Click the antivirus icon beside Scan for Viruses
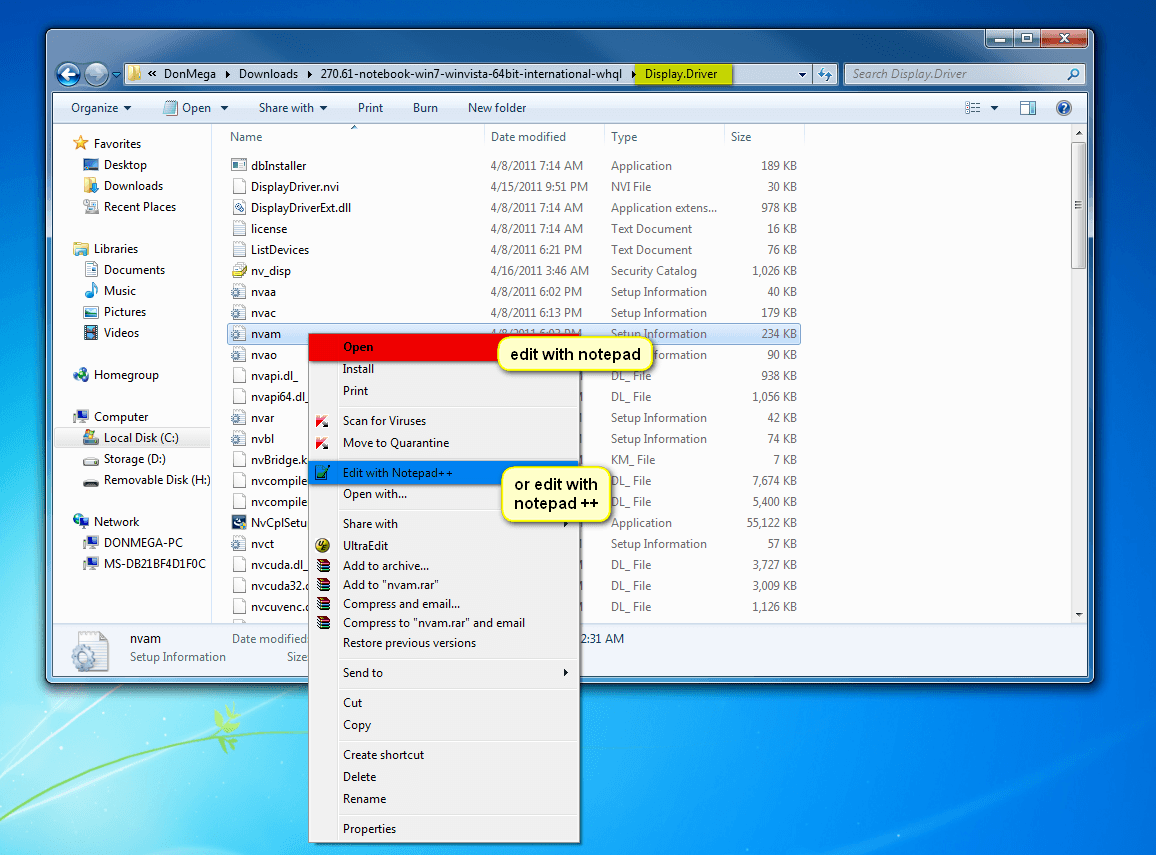The width and height of the screenshot is (1156, 855). pos(322,421)
